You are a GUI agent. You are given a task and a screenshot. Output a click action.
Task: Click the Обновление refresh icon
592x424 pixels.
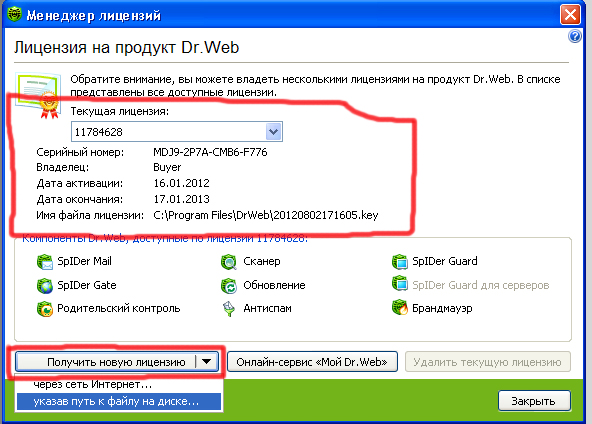tap(229, 286)
